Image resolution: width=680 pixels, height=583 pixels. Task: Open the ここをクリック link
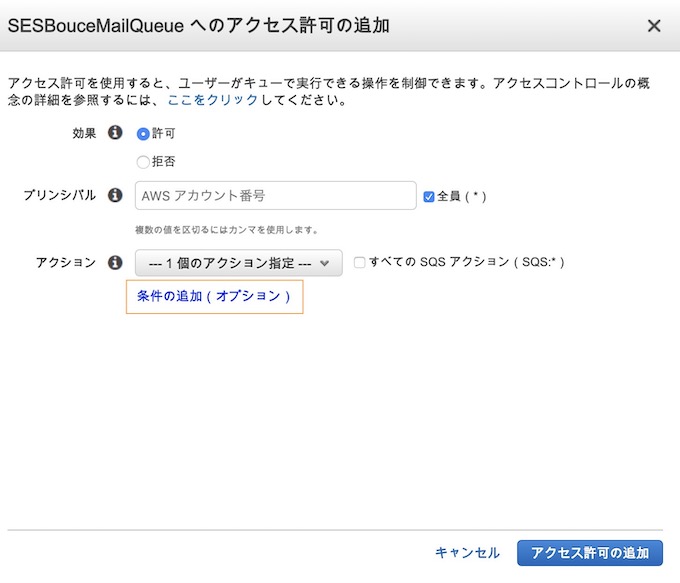[x=212, y=100]
